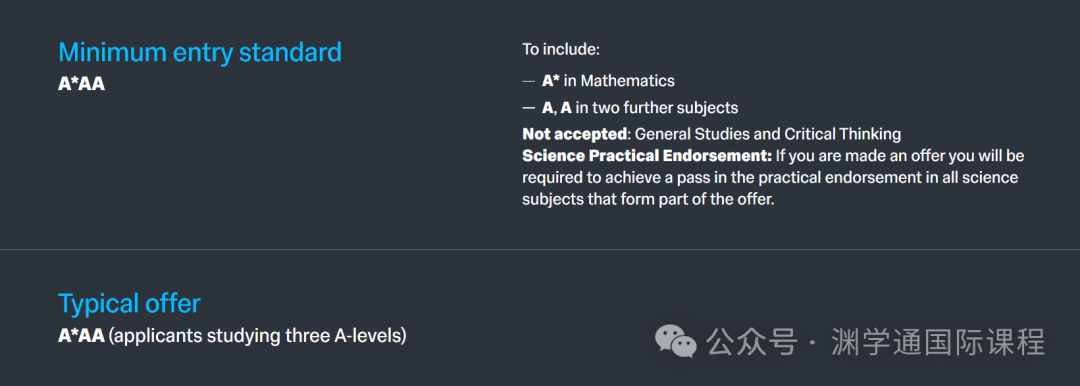Click the dash bullet before 'A*' in Mathematics
This screenshot has width=1080, height=386.
(528, 81)
